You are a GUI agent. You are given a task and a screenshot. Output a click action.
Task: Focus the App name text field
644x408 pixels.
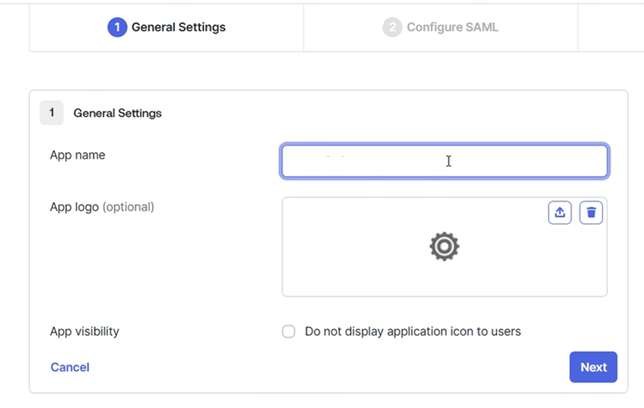[x=444, y=161]
